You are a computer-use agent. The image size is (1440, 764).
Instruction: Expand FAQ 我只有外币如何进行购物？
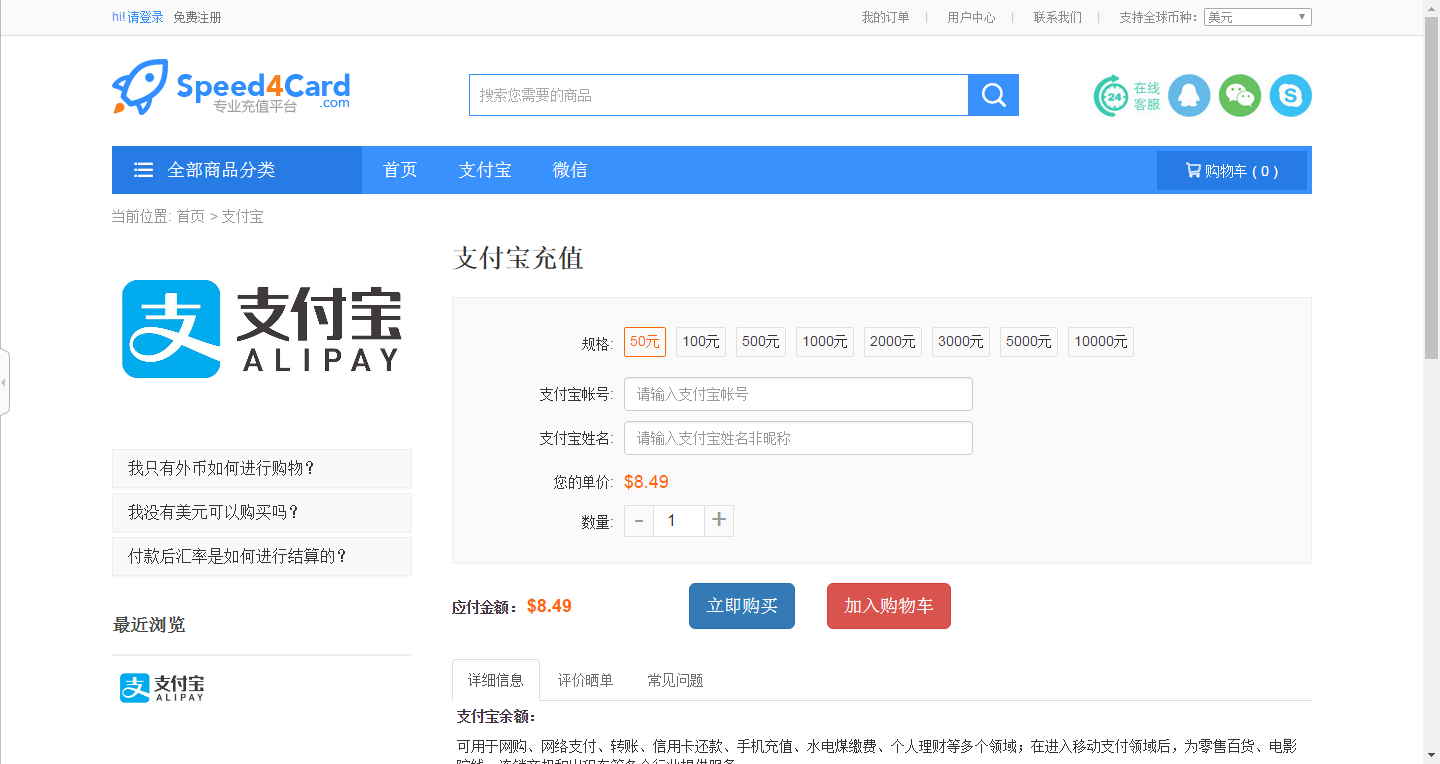click(x=262, y=468)
